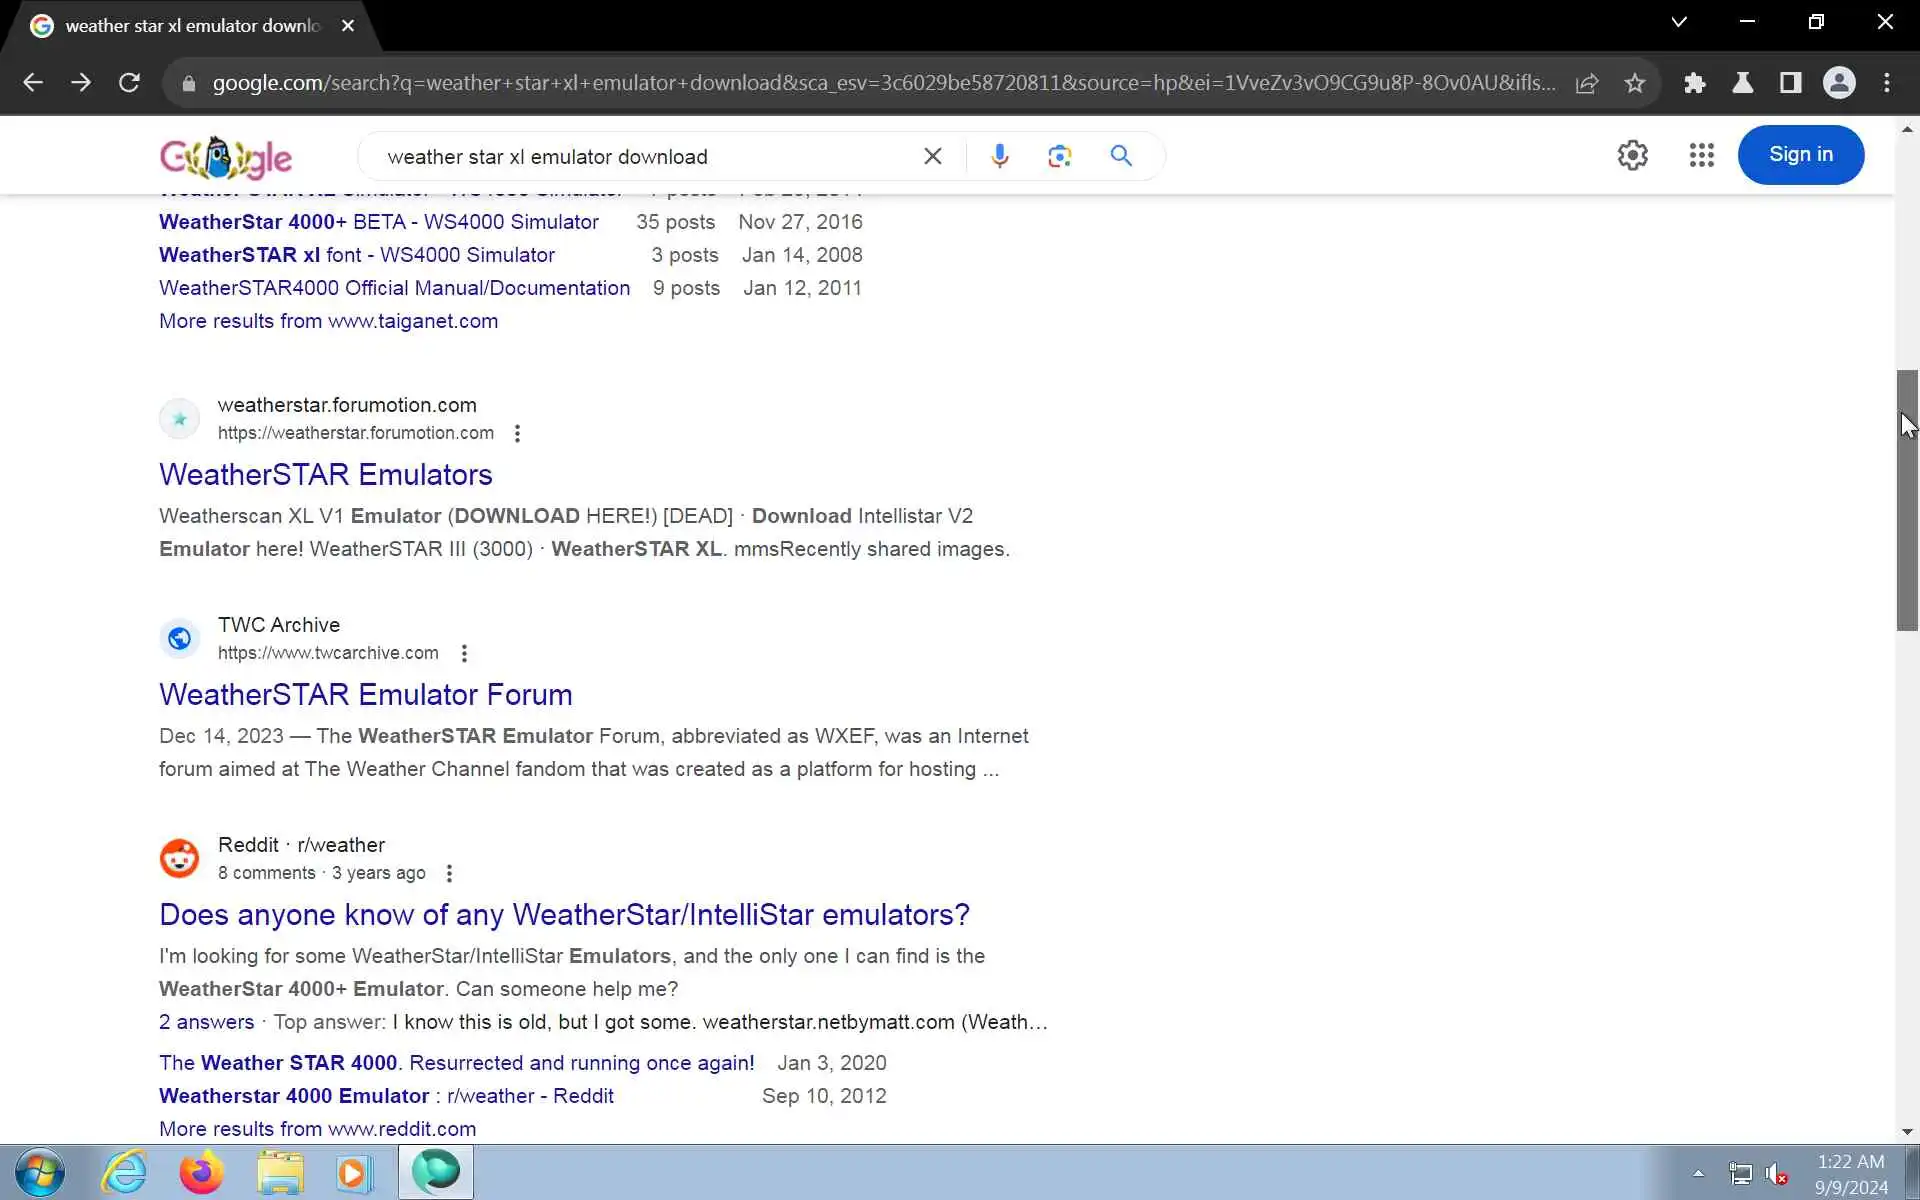Clear the search box text
Viewport: 1920px width, 1200px height.
932,156
